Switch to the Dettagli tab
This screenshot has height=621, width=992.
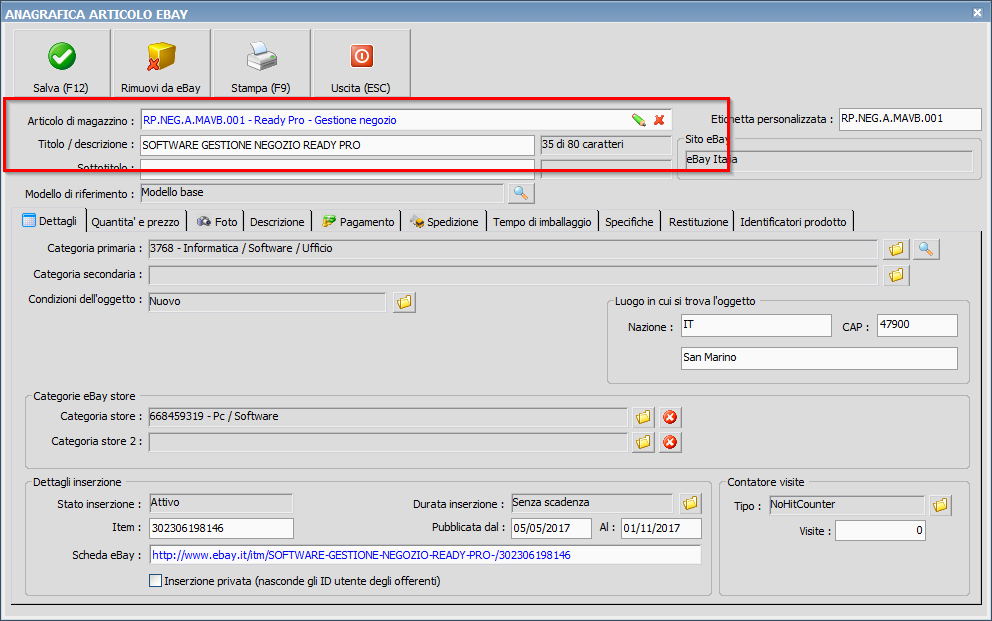(x=50, y=221)
